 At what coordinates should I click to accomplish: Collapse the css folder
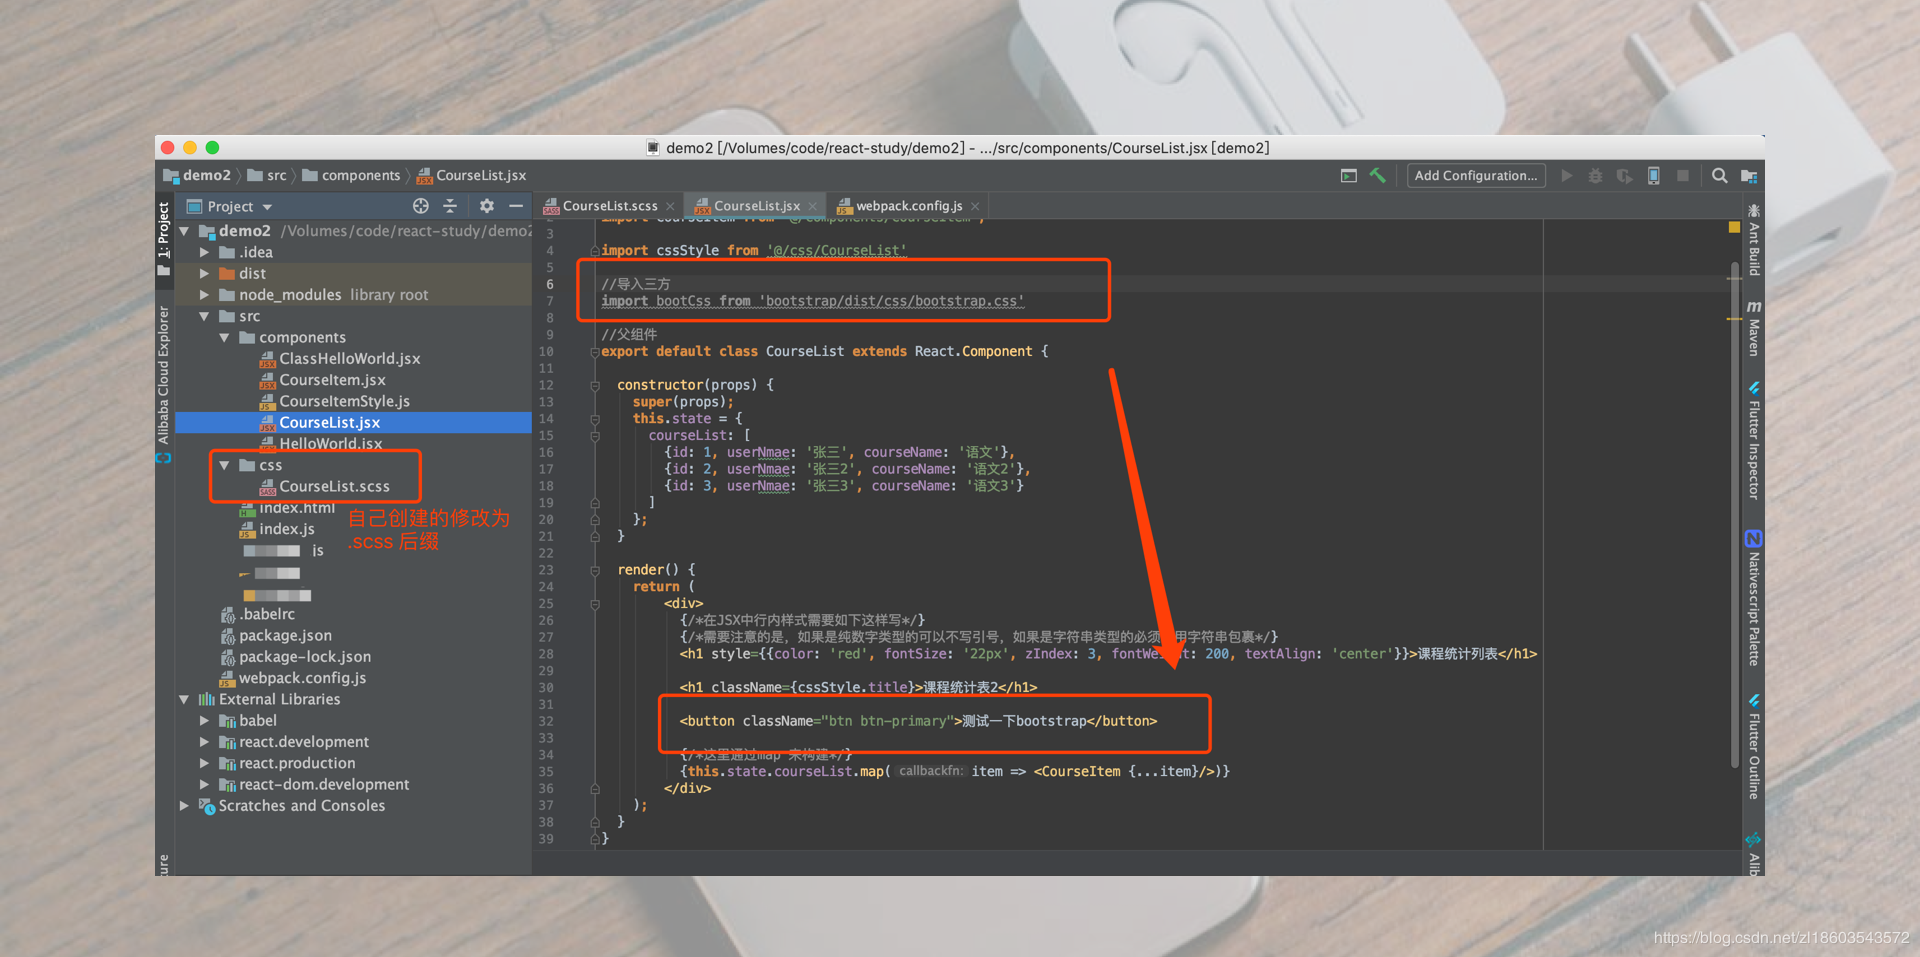click(x=224, y=466)
